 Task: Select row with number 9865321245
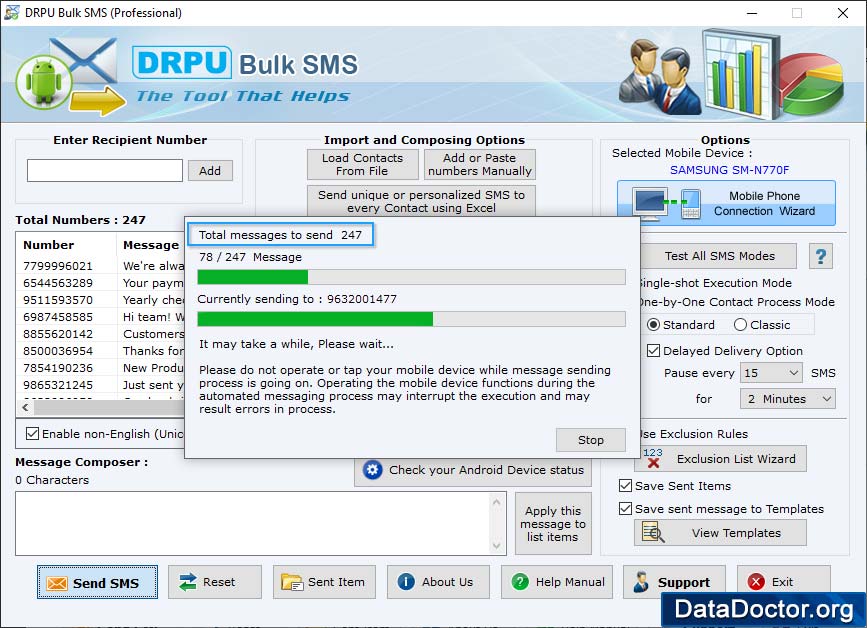(102, 385)
